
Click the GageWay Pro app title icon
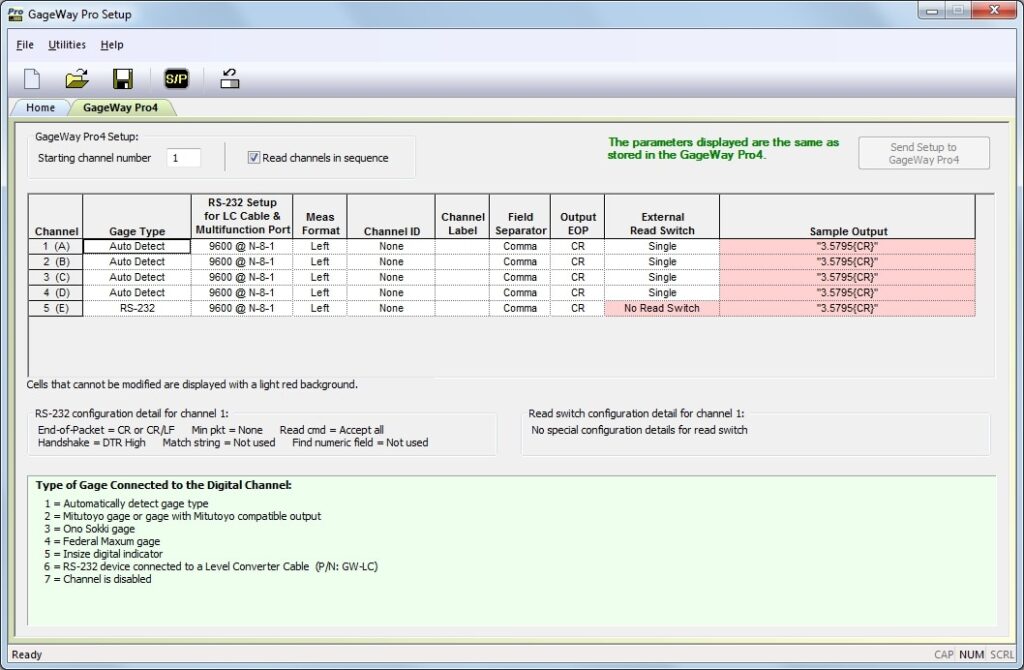15,14
